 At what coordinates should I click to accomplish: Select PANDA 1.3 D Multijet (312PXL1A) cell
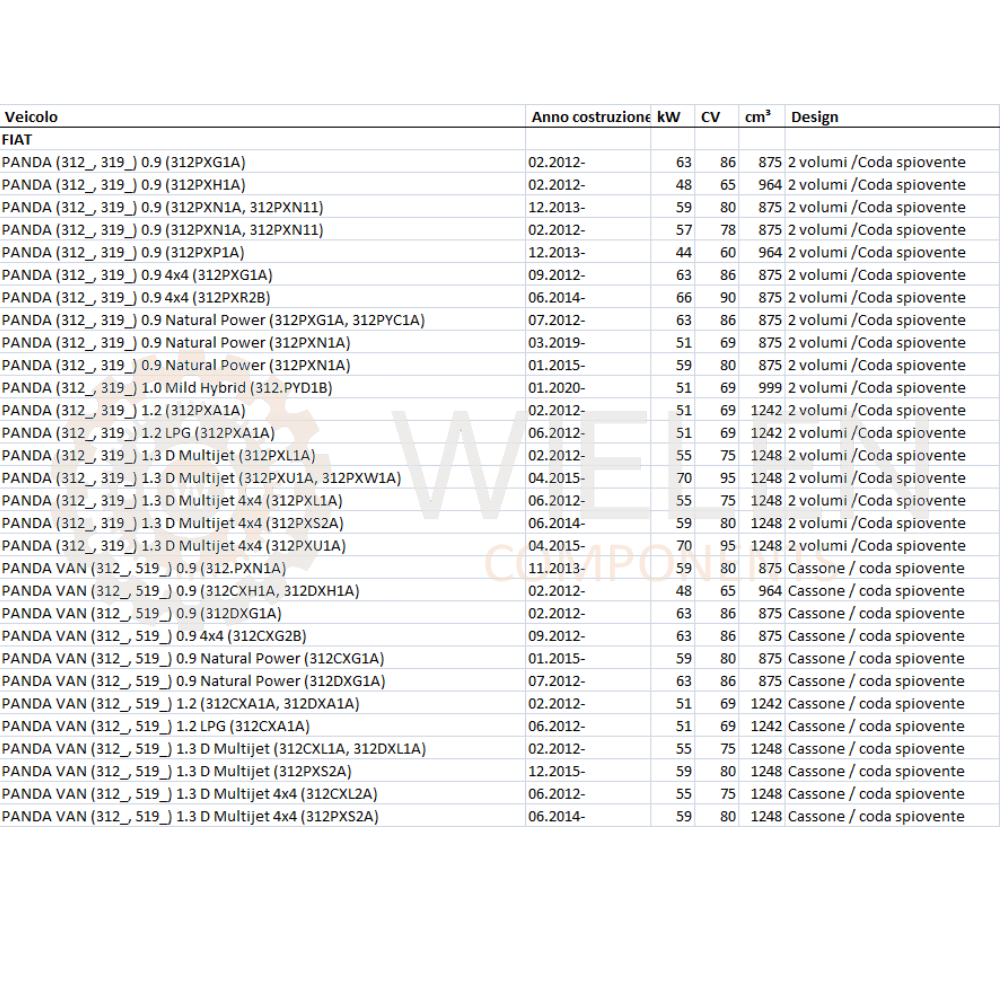coord(262,455)
